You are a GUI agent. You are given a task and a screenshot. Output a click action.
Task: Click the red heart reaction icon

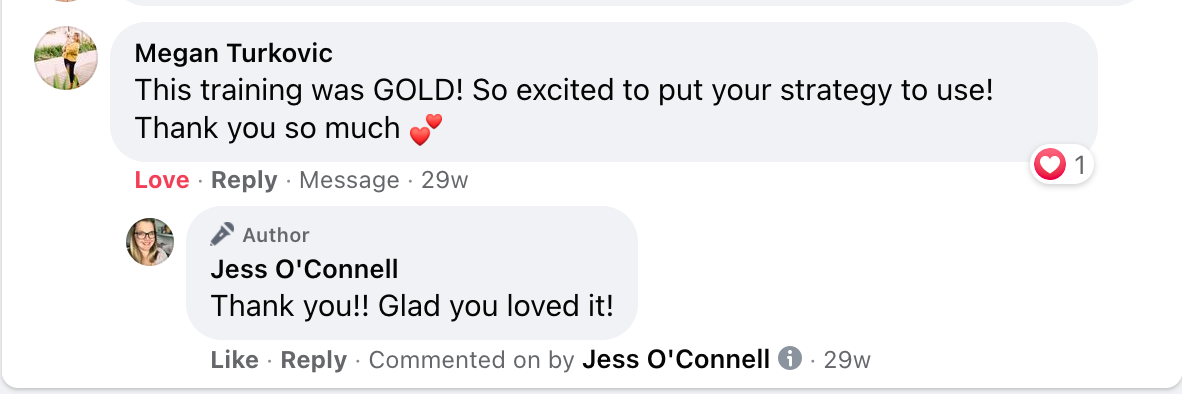coord(1049,164)
